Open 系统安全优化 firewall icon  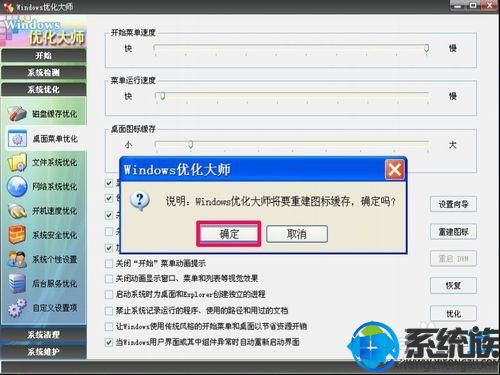pyautogui.click(x=17, y=235)
